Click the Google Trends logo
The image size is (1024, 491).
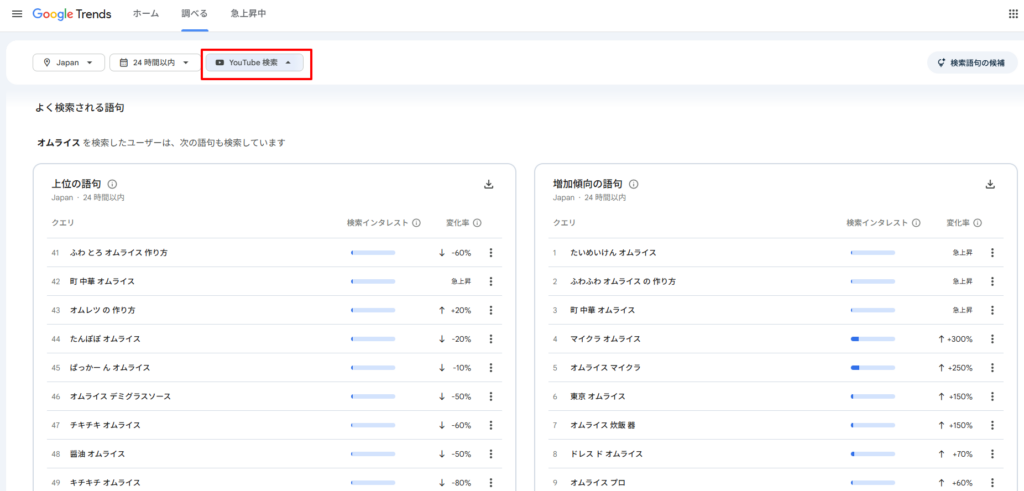coord(72,14)
